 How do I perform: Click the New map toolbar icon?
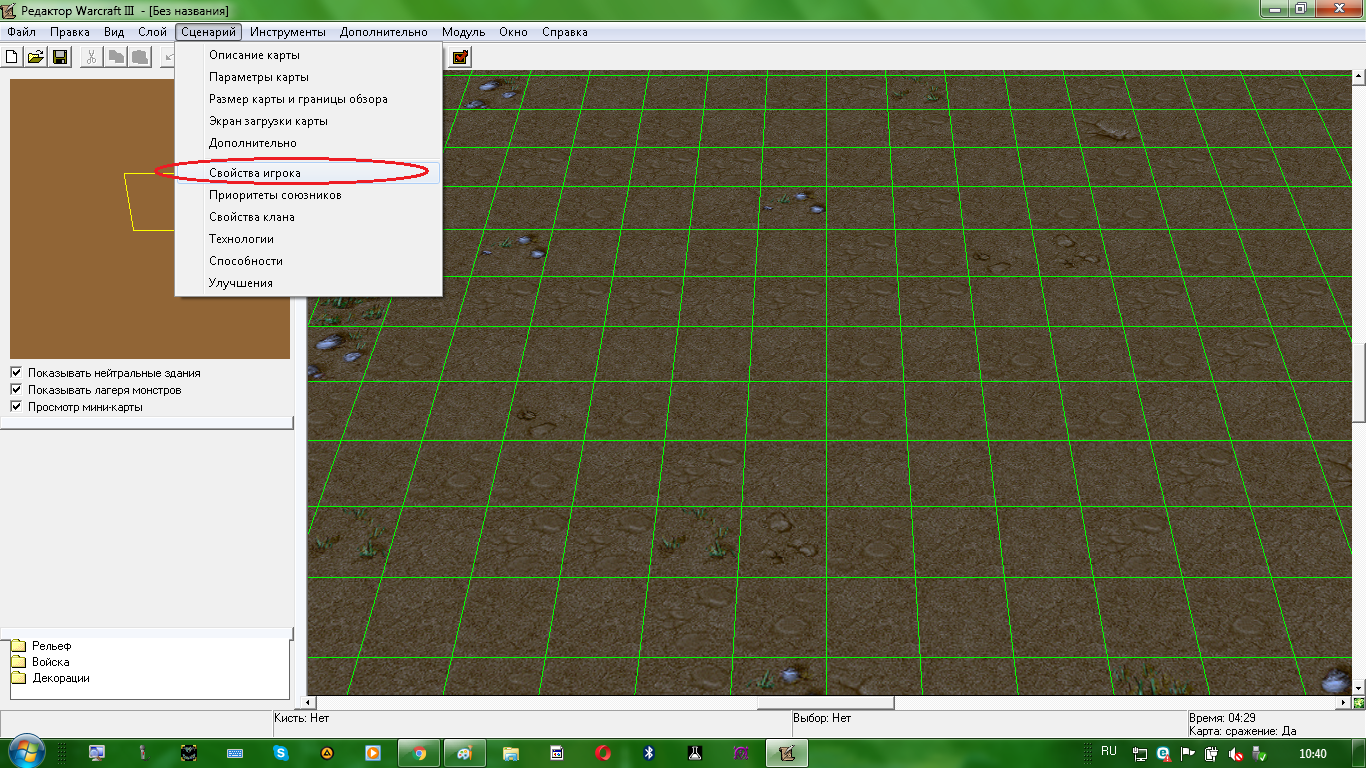click(12, 57)
